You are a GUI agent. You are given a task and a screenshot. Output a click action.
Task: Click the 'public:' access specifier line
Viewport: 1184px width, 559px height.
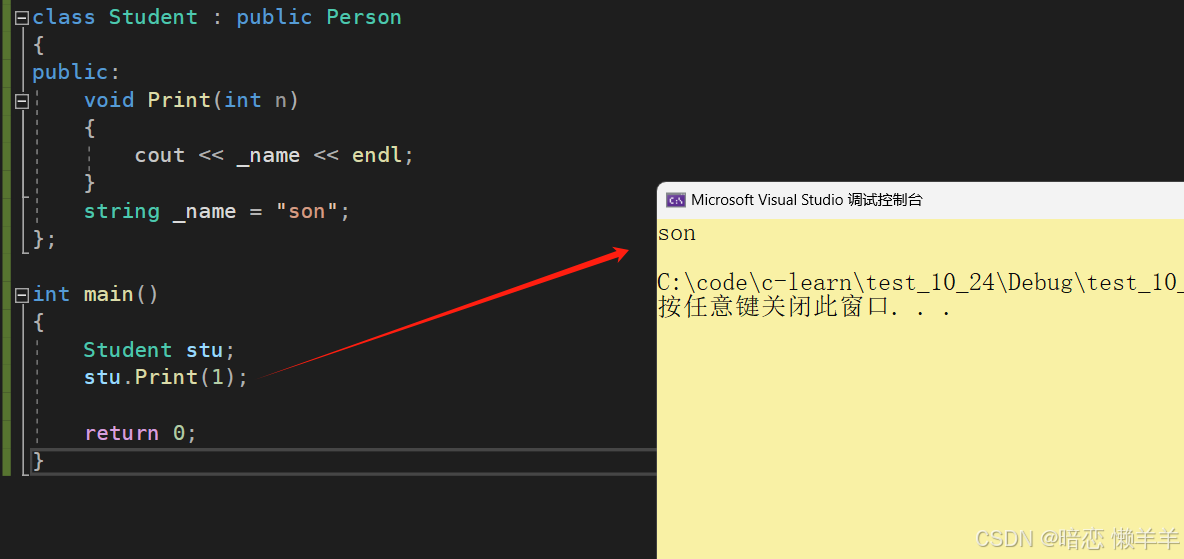[x=76, y=73]
